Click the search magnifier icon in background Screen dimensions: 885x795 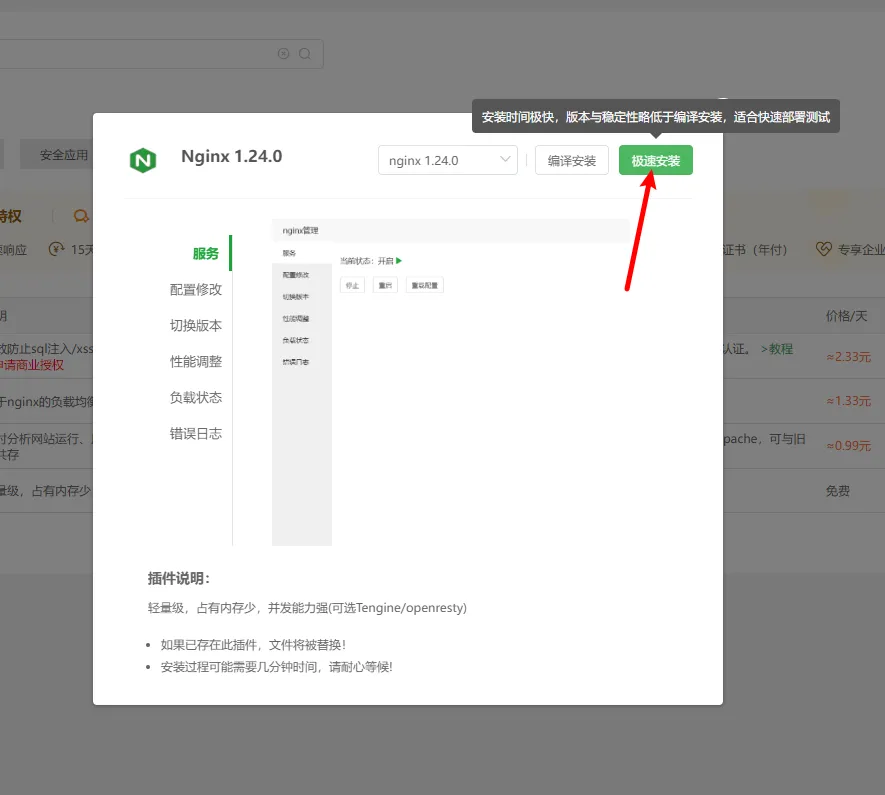(x=305, y=54)
